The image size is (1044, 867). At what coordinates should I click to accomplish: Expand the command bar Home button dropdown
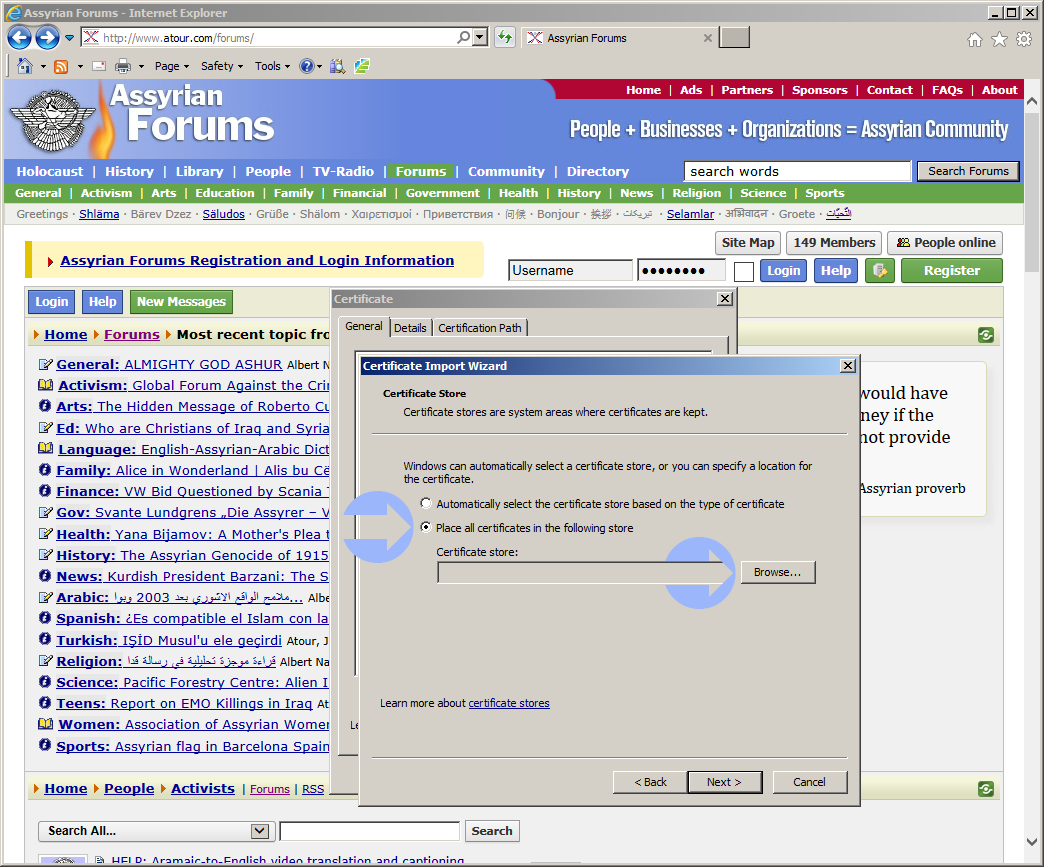click(43, 67)
